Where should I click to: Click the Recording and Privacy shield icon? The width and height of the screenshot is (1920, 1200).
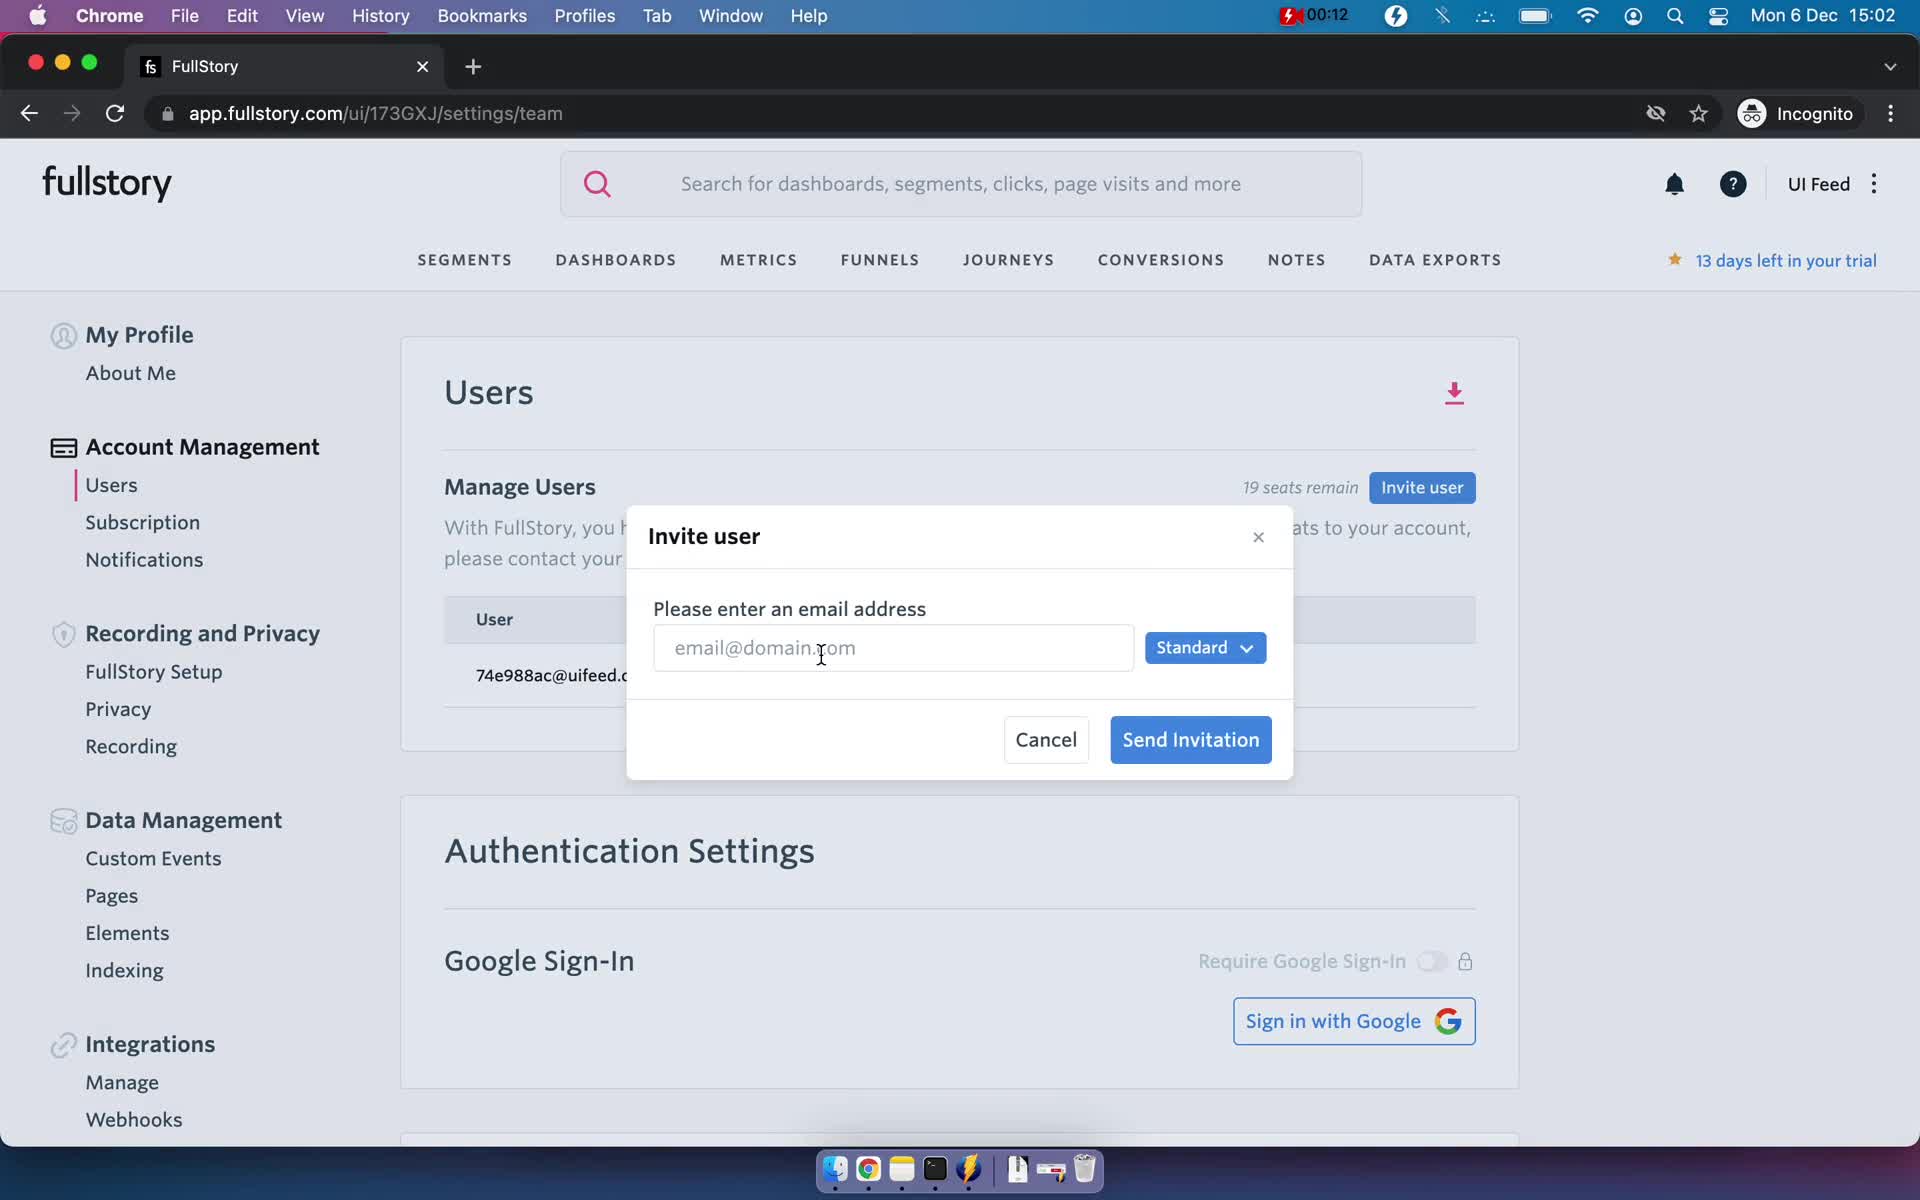click(x=63, y=634)
